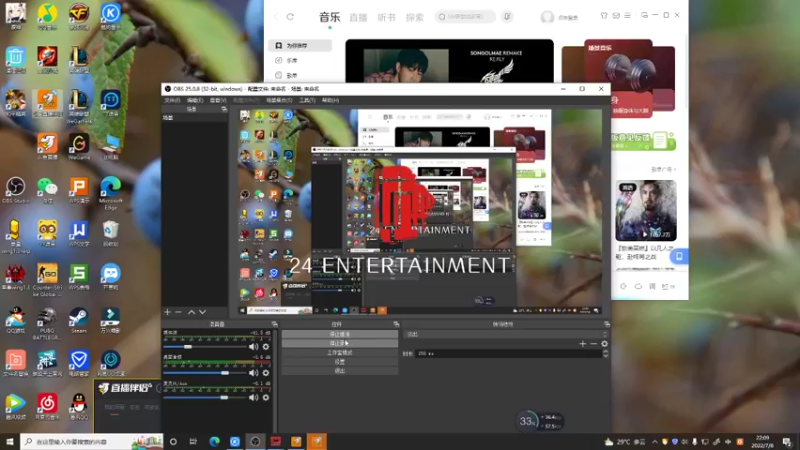
Task: Click the green feedback button in music player
Action: point(644,141)
